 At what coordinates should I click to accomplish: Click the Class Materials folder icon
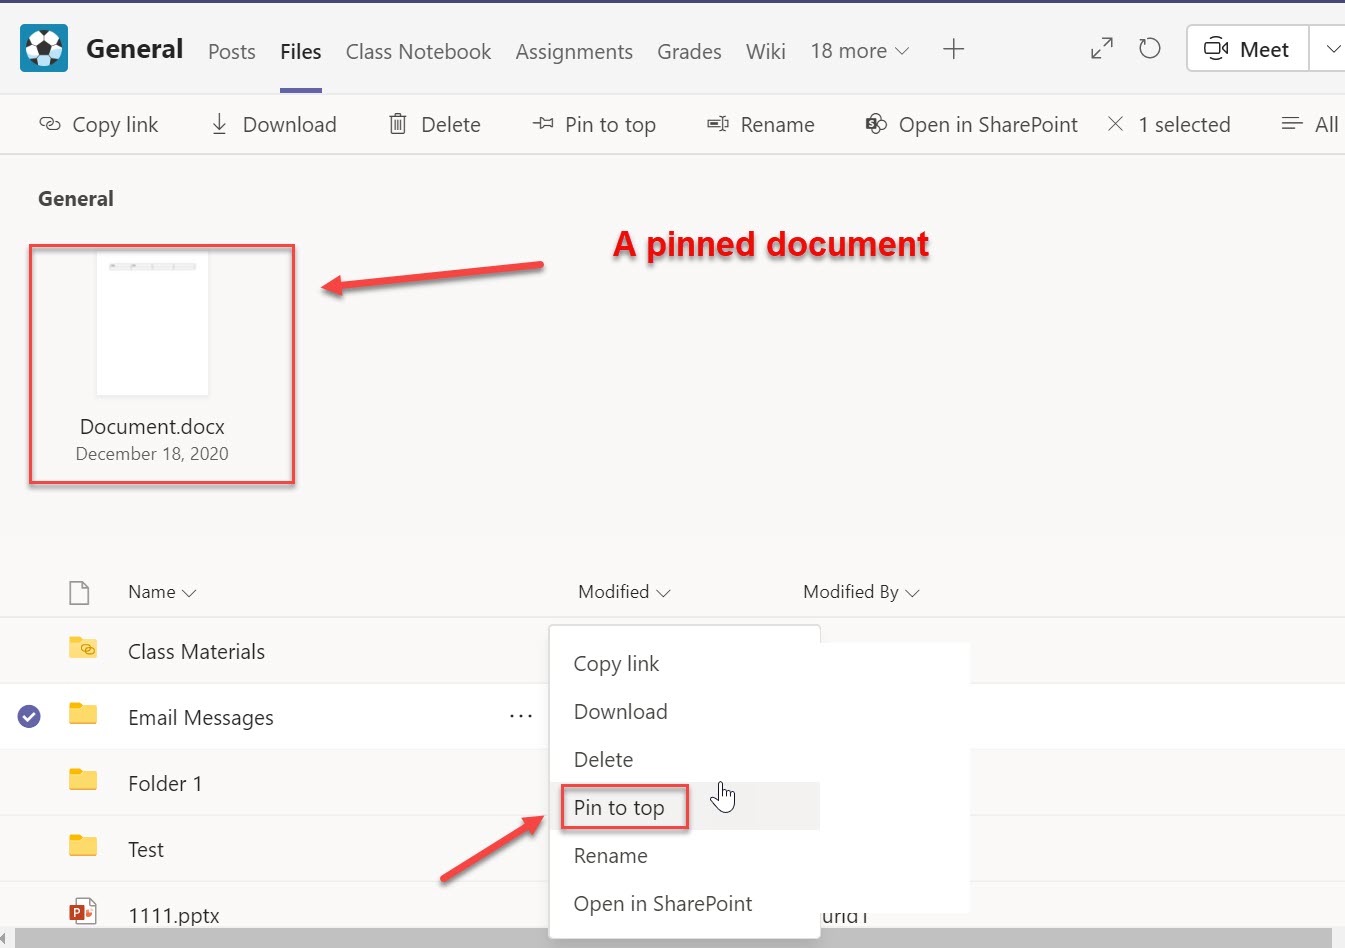(83, 648)
